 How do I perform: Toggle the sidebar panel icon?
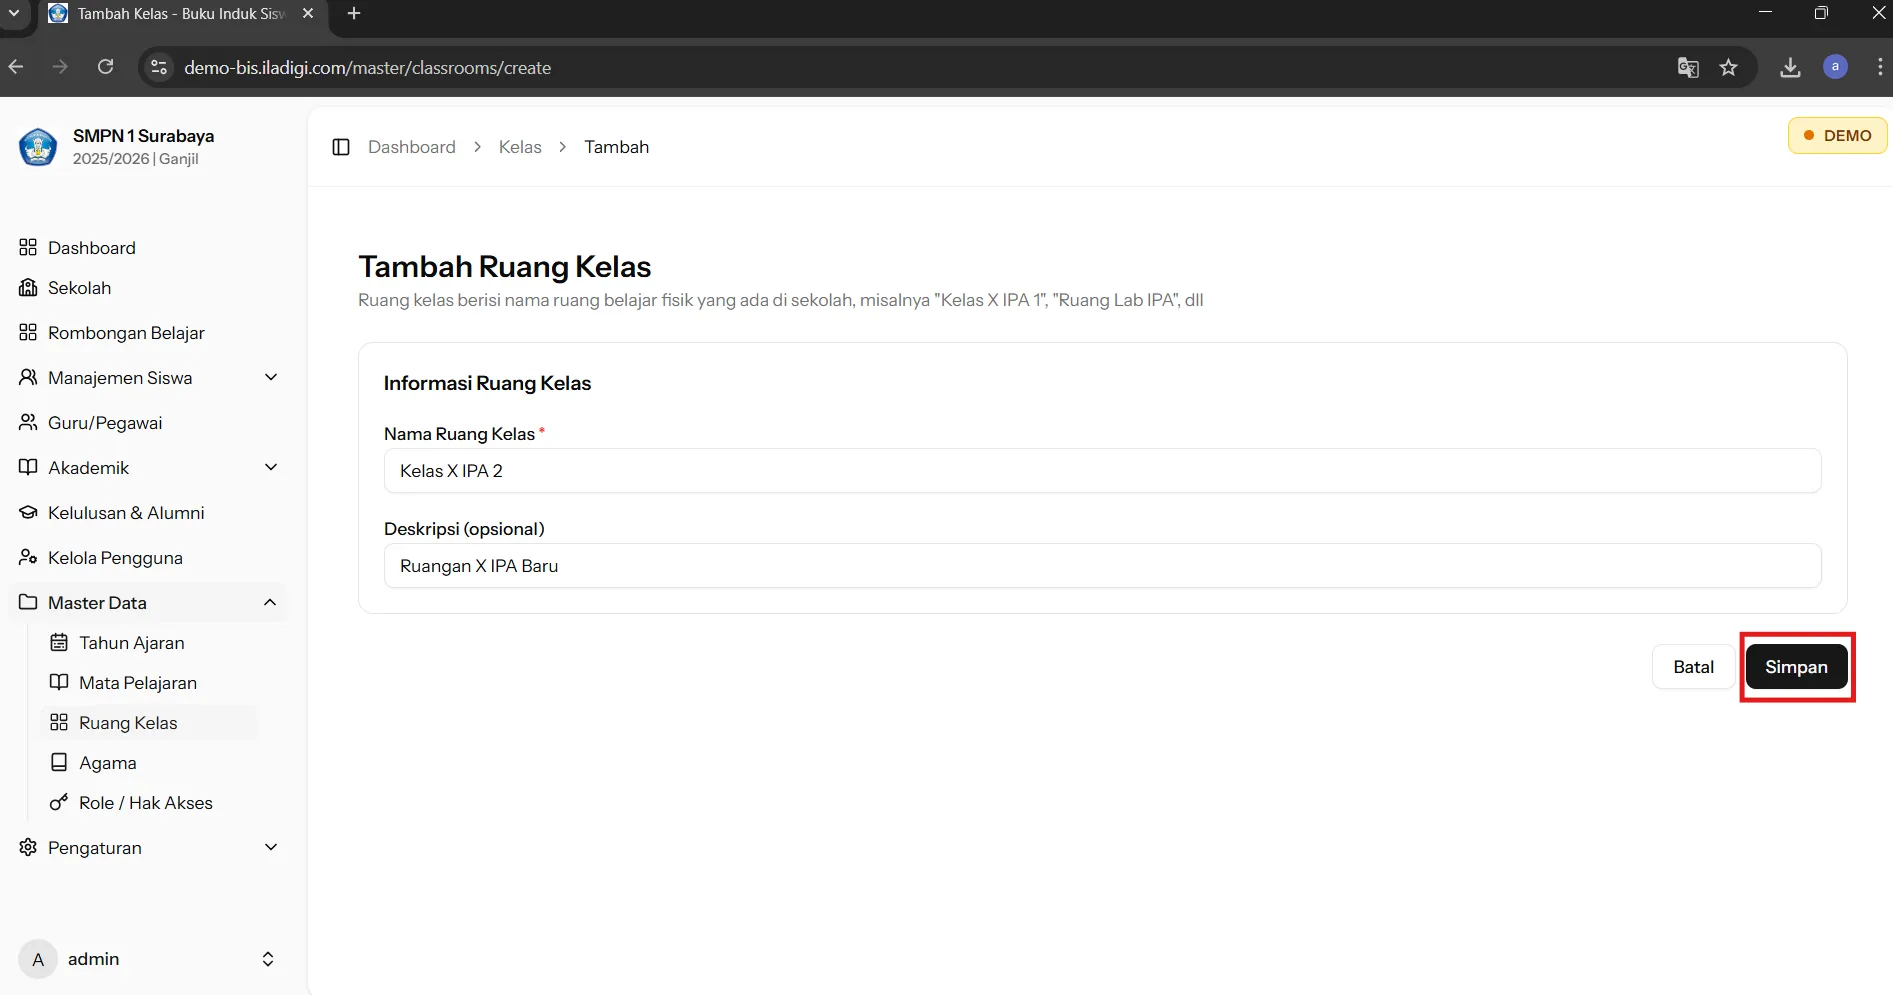341,147
